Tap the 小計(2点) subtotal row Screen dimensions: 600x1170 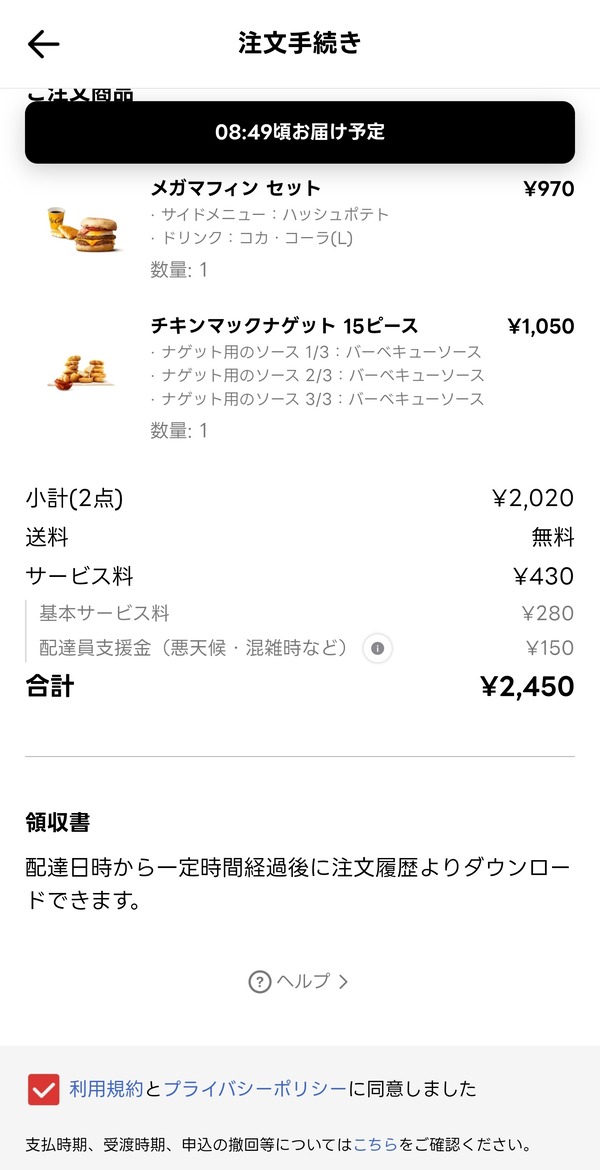[x=300, y=498]
